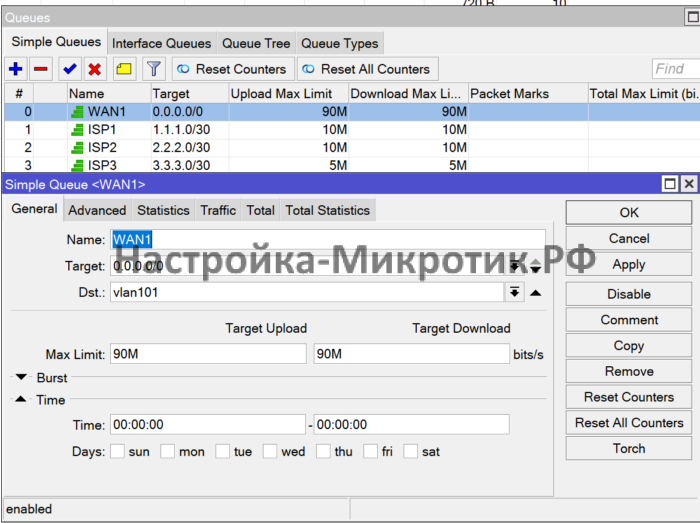Click green queue icon in ISP2 row

coord(77,148)
